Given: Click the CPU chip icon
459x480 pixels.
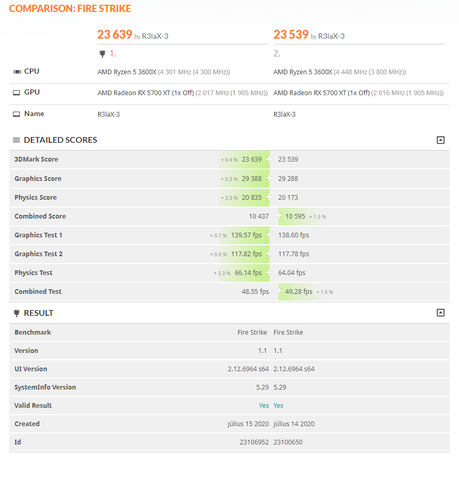Looking at the screenshot, I should (17, 72).
